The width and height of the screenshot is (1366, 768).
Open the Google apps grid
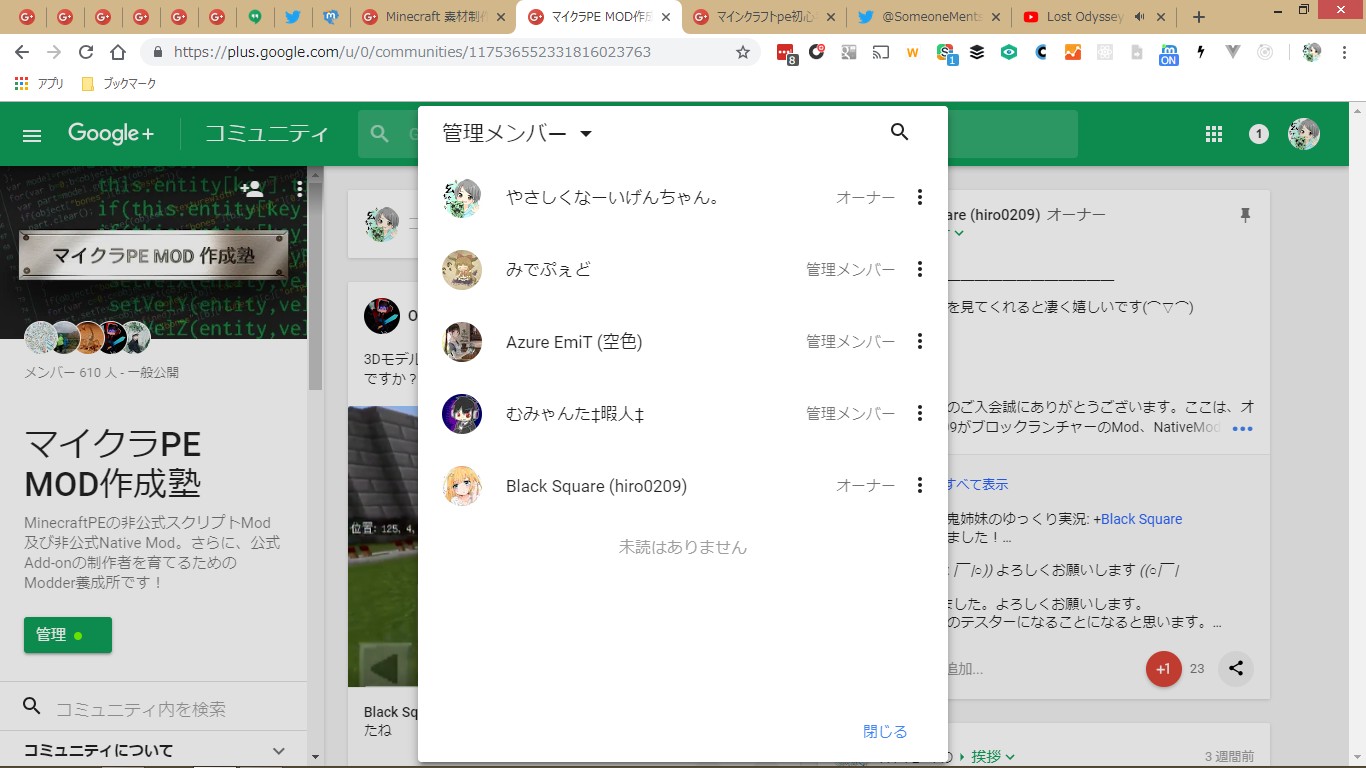(1214, 134)
